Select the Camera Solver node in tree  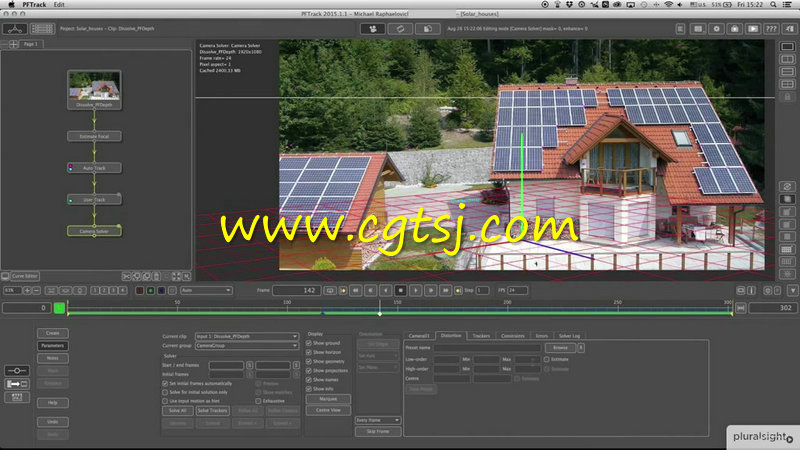tap(94, 231)
